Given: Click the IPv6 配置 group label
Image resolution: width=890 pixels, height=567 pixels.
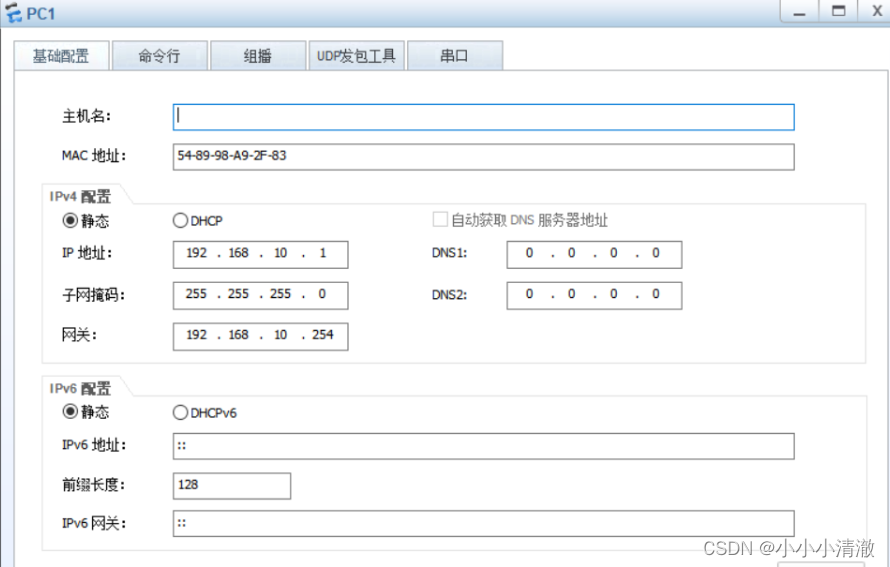Looking at the screenshot, I should [x=80, y=388].
